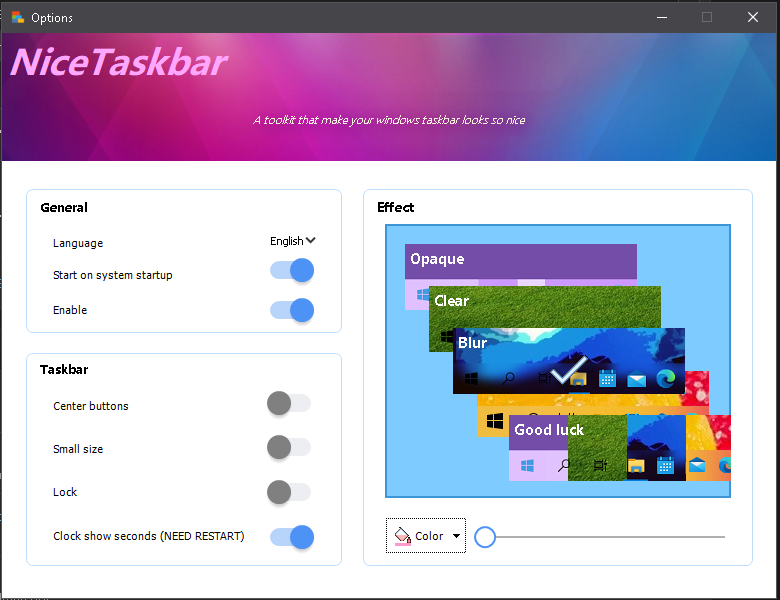
Task: Click Mail icon in Blur preview
Action: [636, 380]
